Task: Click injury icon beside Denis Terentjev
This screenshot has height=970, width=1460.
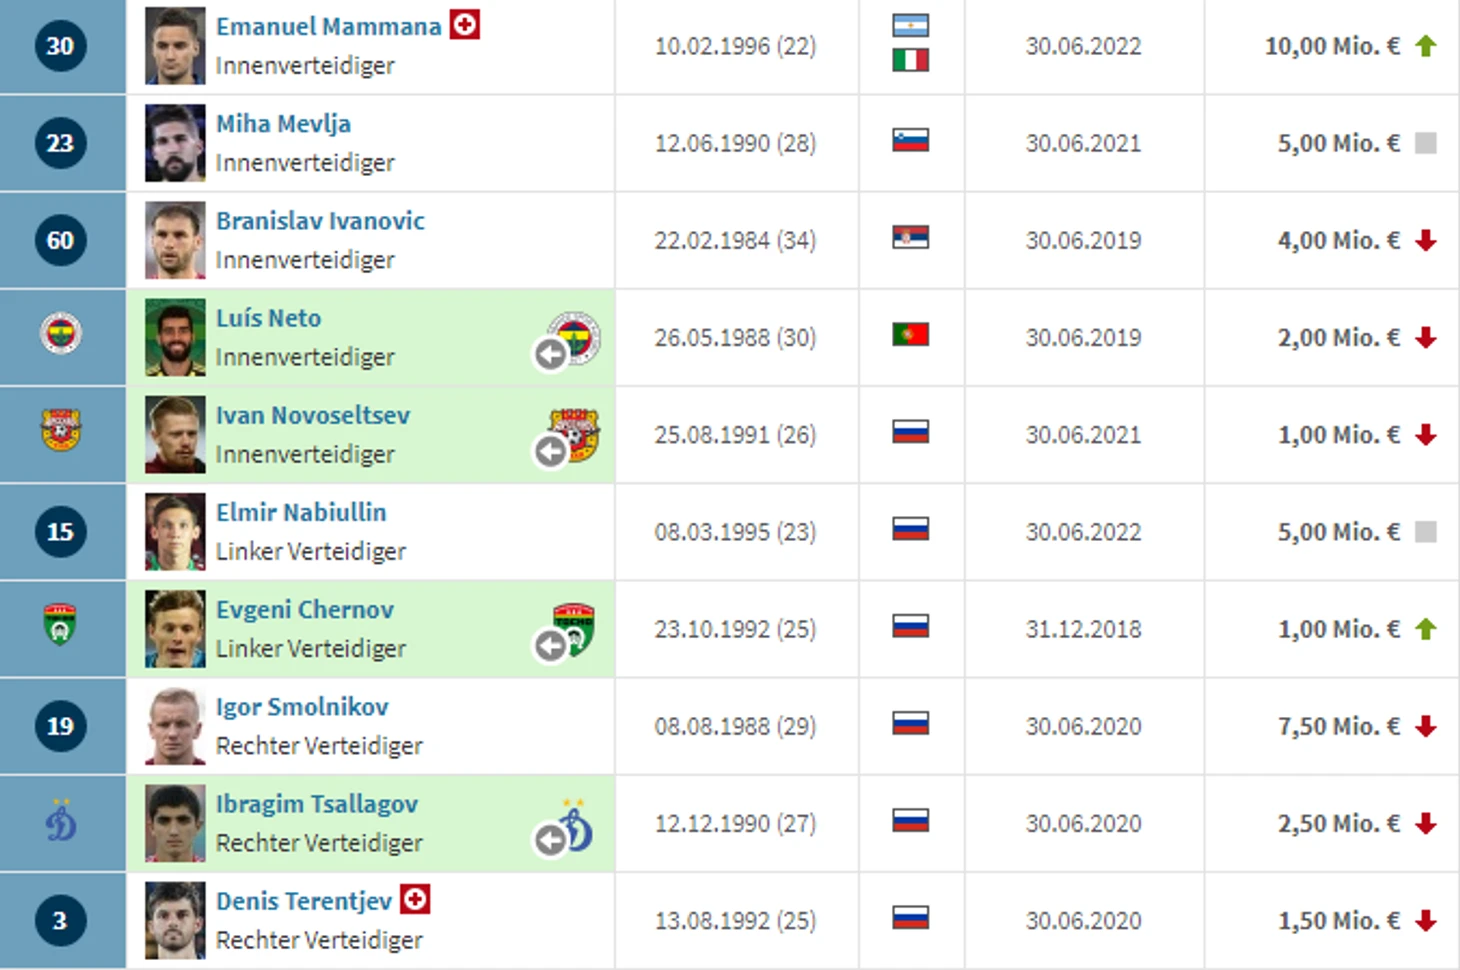Action: point(415,899)
